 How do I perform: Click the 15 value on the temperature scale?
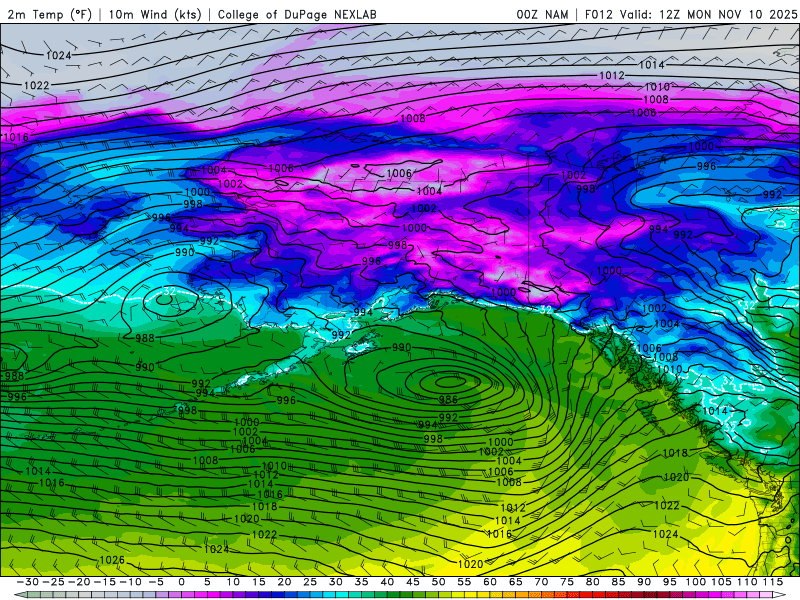259,582
